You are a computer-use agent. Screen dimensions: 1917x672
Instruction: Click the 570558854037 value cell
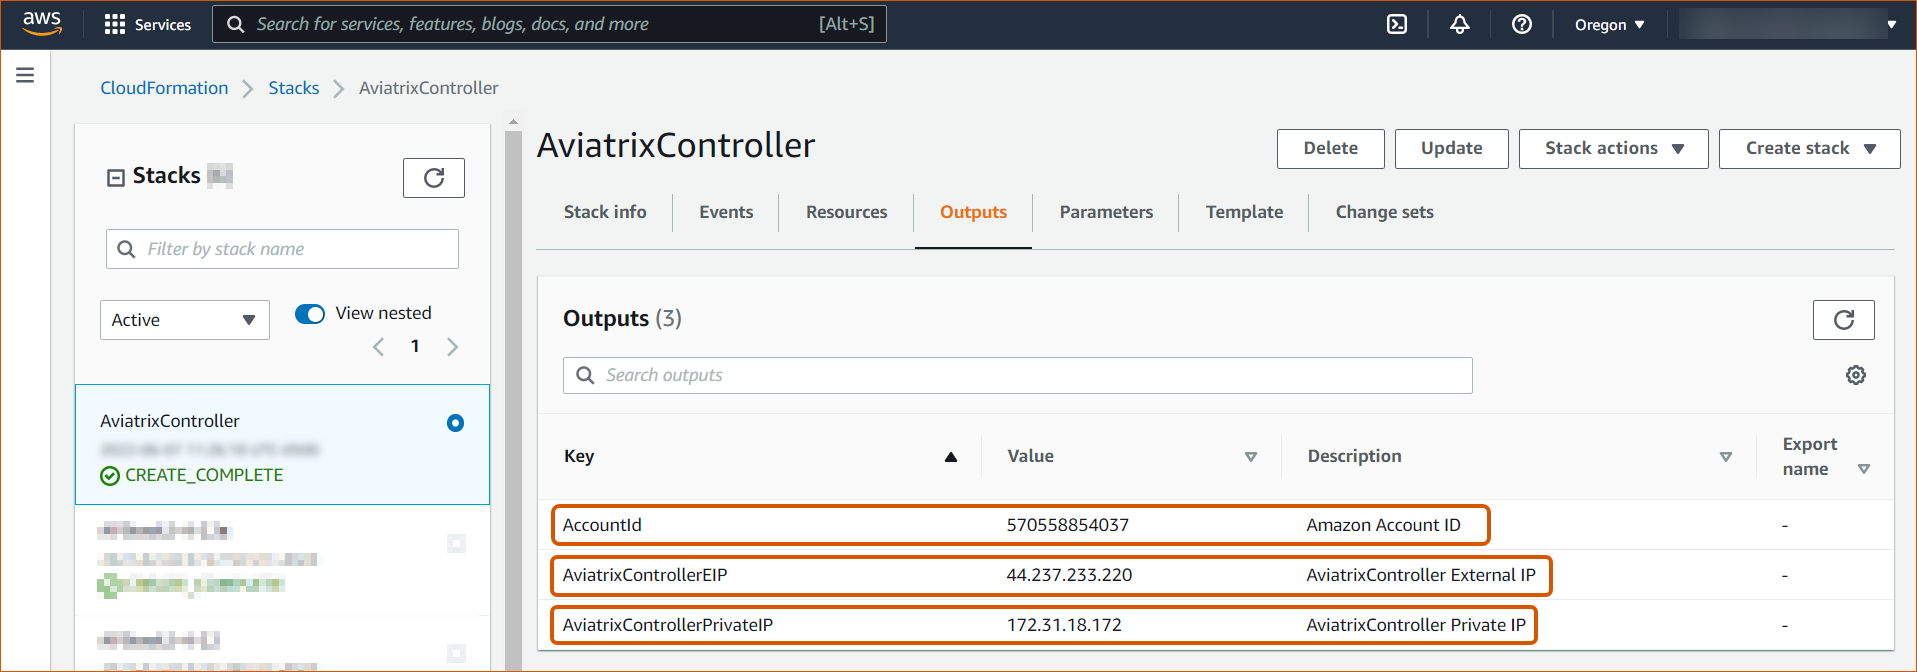tap(1067, 525)
